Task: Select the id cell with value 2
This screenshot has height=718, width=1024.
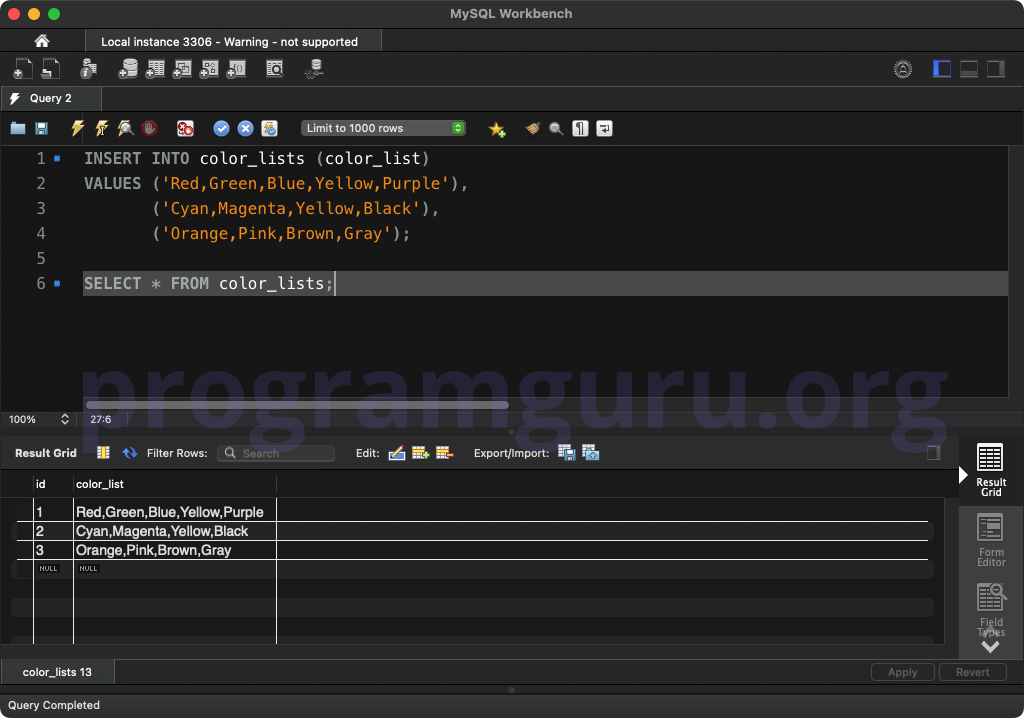Action: (53, 531)
